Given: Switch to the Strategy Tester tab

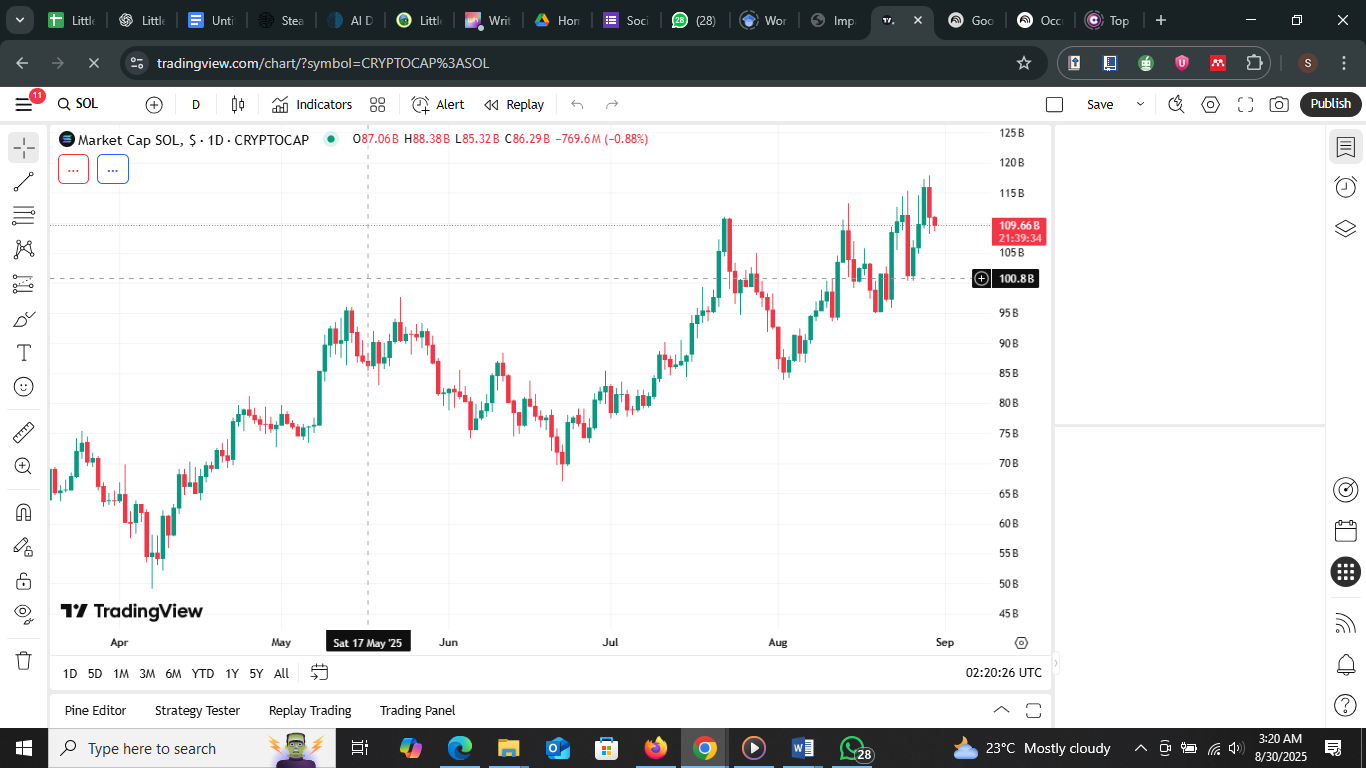Looking at the screenshot, I should (197, 710).
